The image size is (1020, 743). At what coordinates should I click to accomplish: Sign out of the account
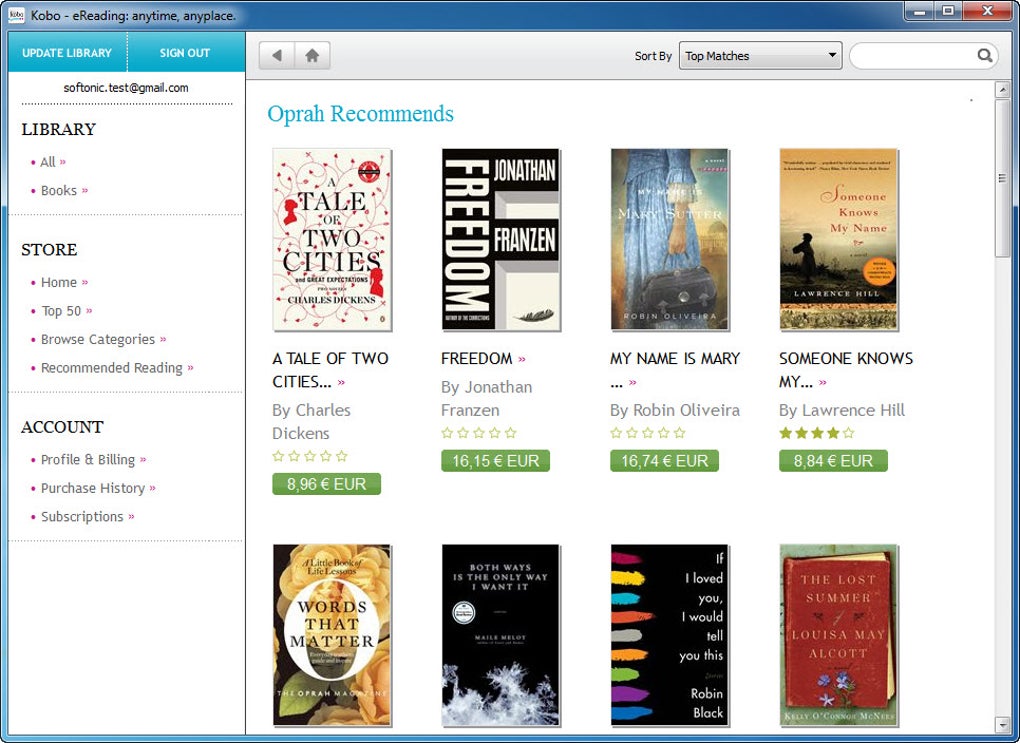click(185, 53)
